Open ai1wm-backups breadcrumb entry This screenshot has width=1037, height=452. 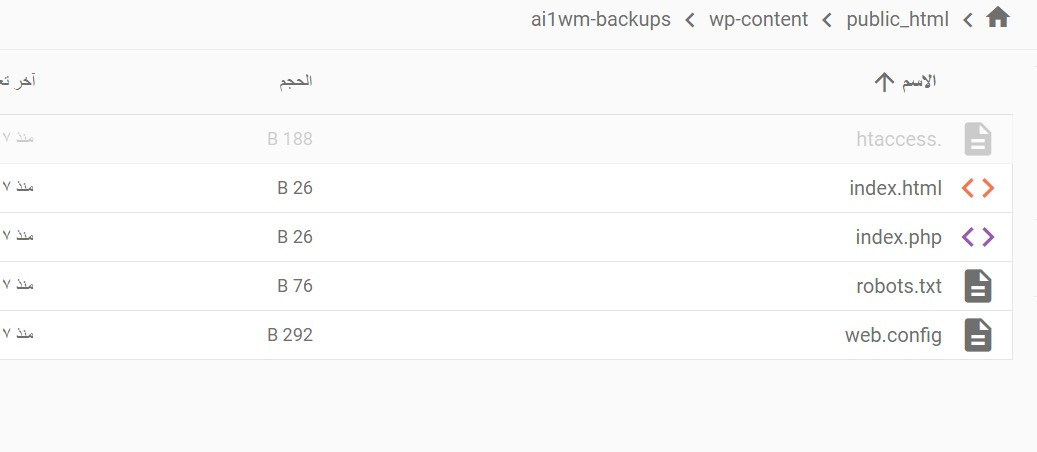[600, 19]
